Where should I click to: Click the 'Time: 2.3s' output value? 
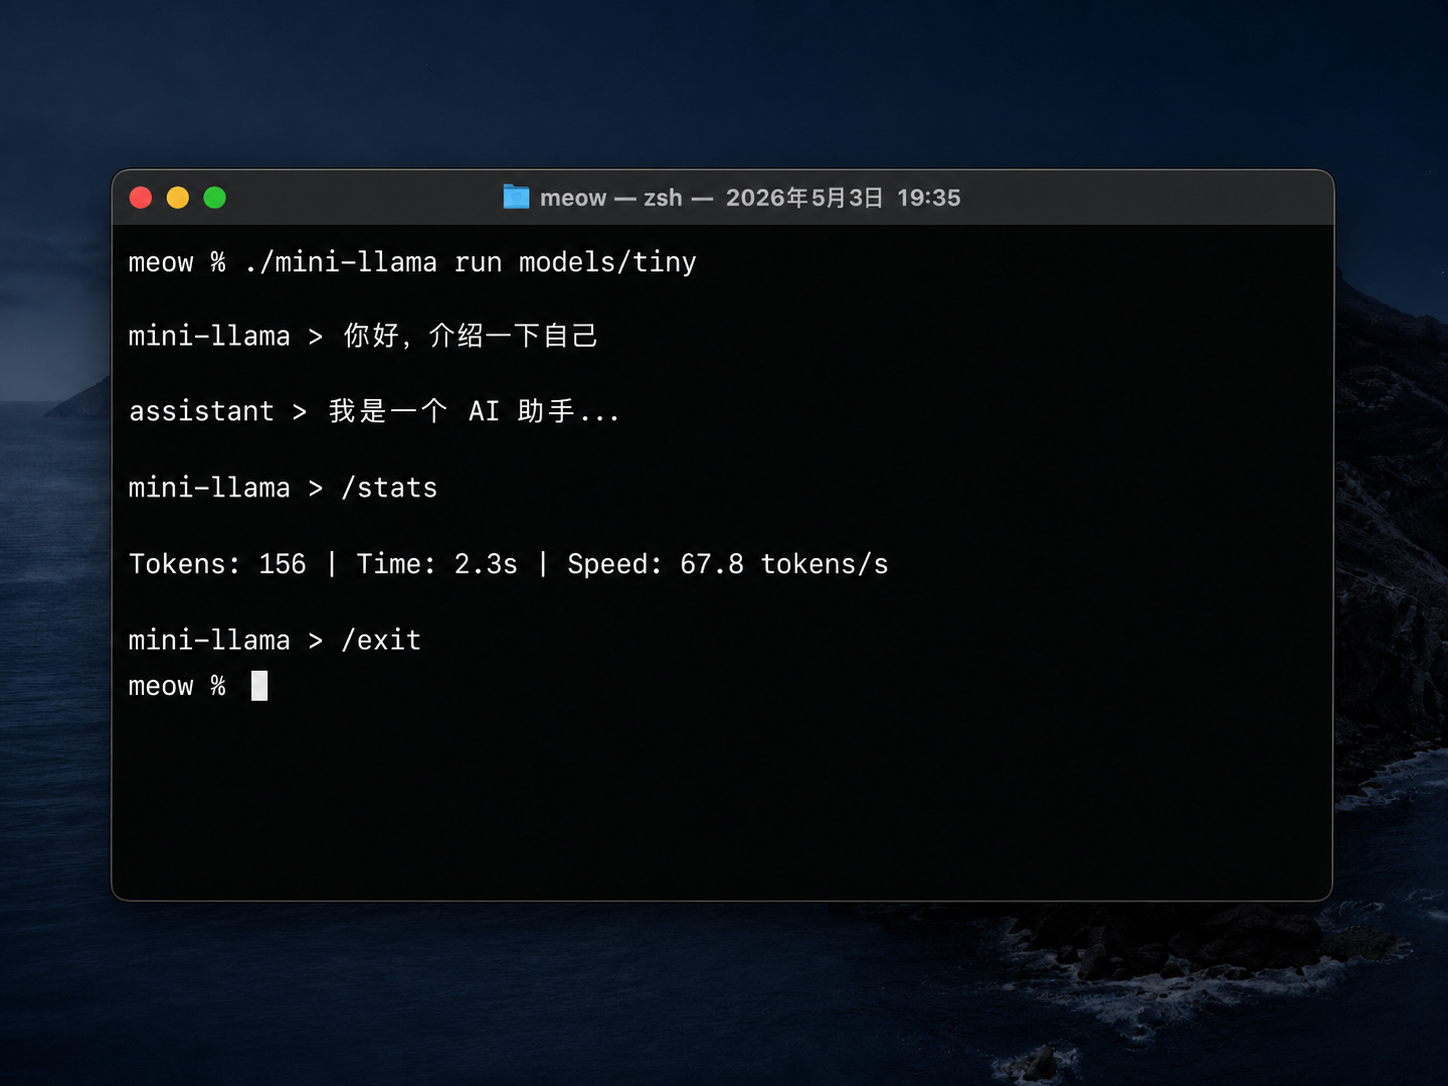pyautogui.click(x=437, y=564)
